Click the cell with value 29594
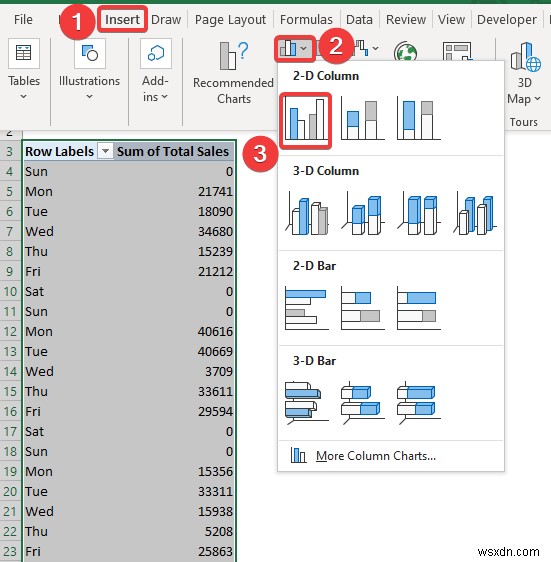551x562 pixels. pos(174,411)
